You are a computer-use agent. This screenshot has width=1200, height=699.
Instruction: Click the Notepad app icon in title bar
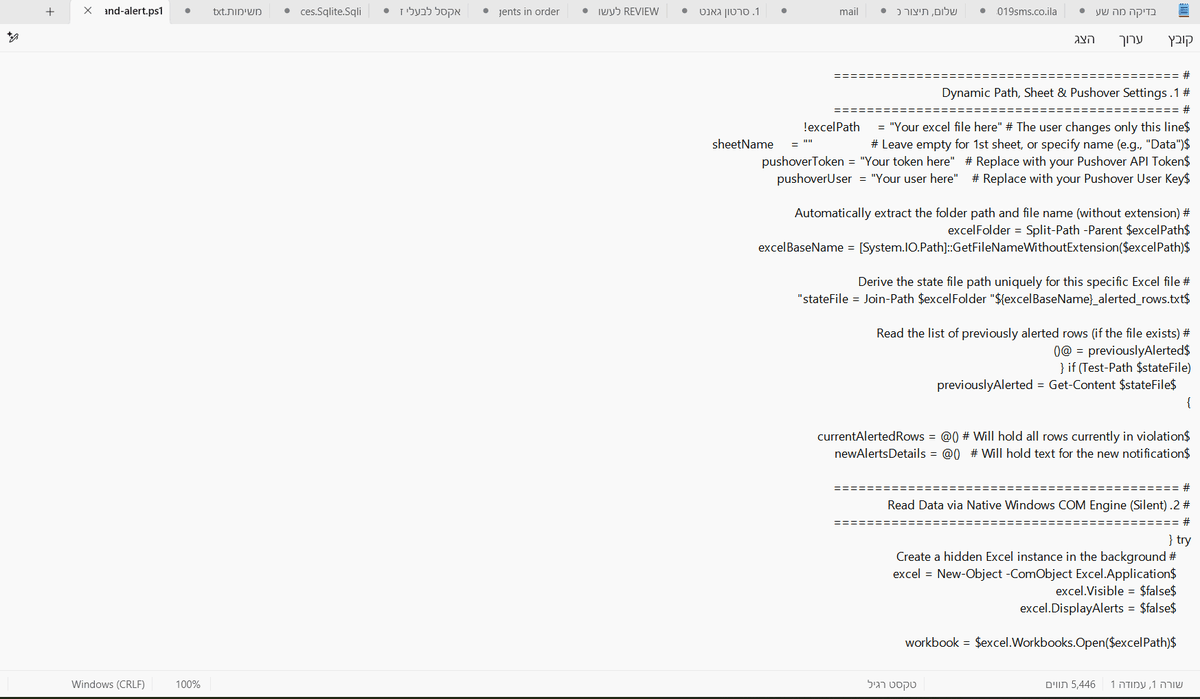[1185, 12]
